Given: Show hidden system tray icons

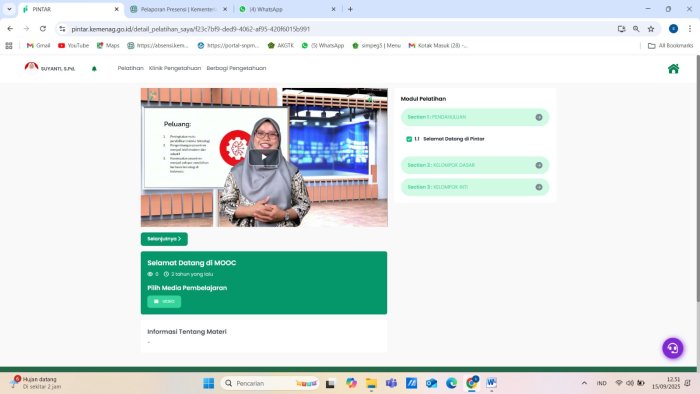Looking at the screenshot, I should coord(584,383).
